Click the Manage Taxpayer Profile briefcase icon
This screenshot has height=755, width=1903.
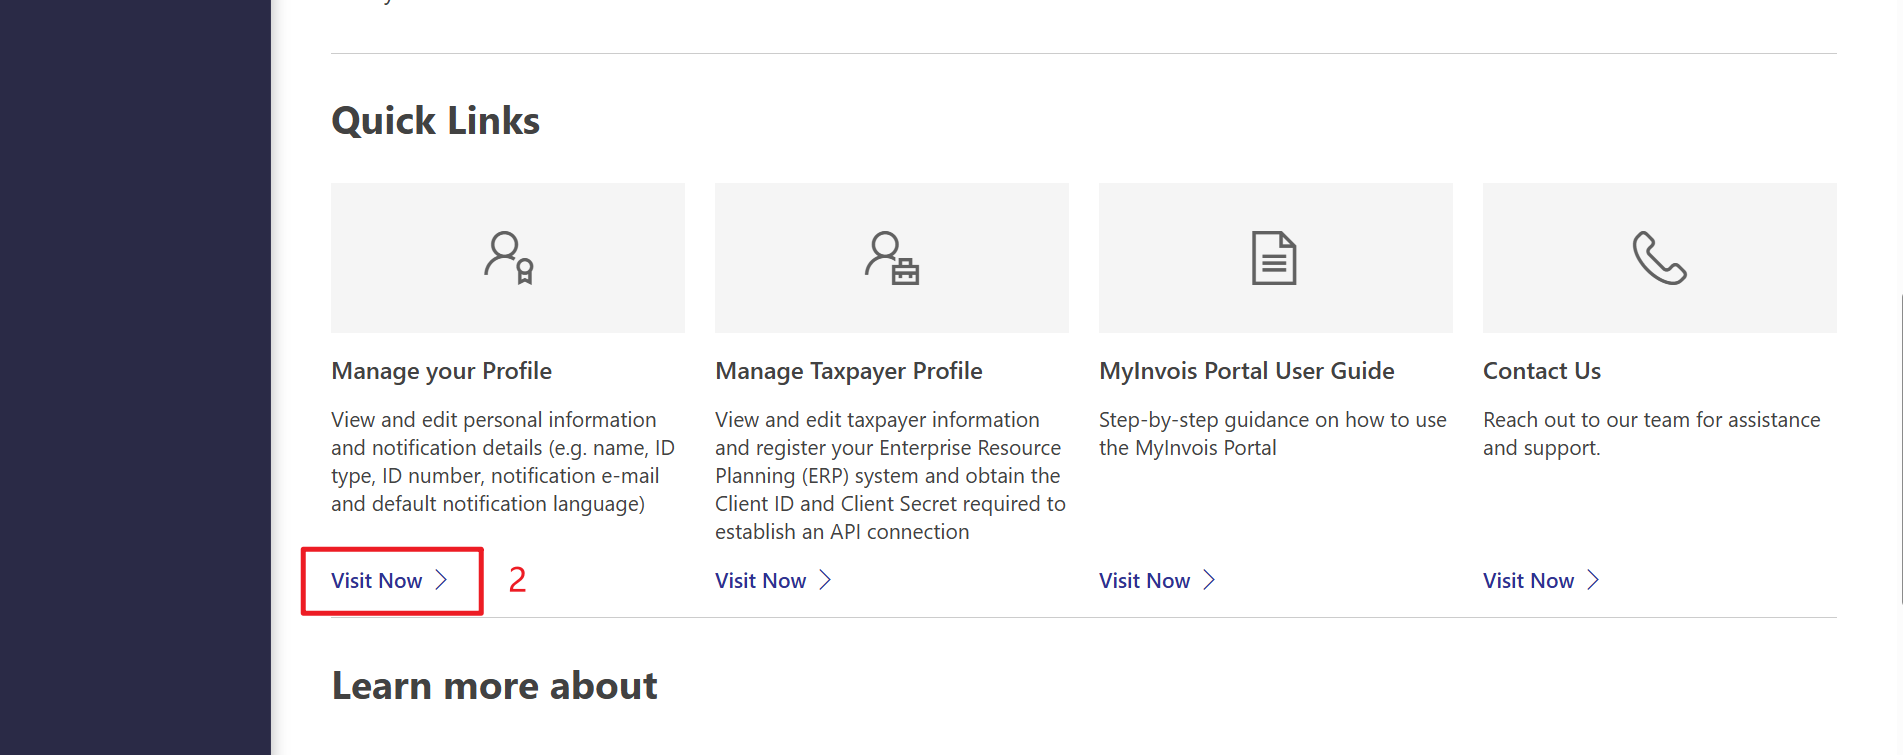pos(892,258)
